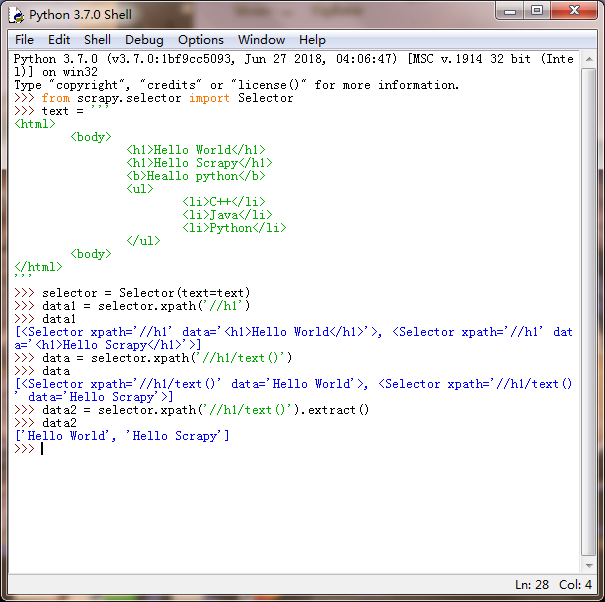This screenshot has height=602, width=605.
Task: Click the <h1>Hello Scrapy</h1> line
Action: (x=199, y=163)
